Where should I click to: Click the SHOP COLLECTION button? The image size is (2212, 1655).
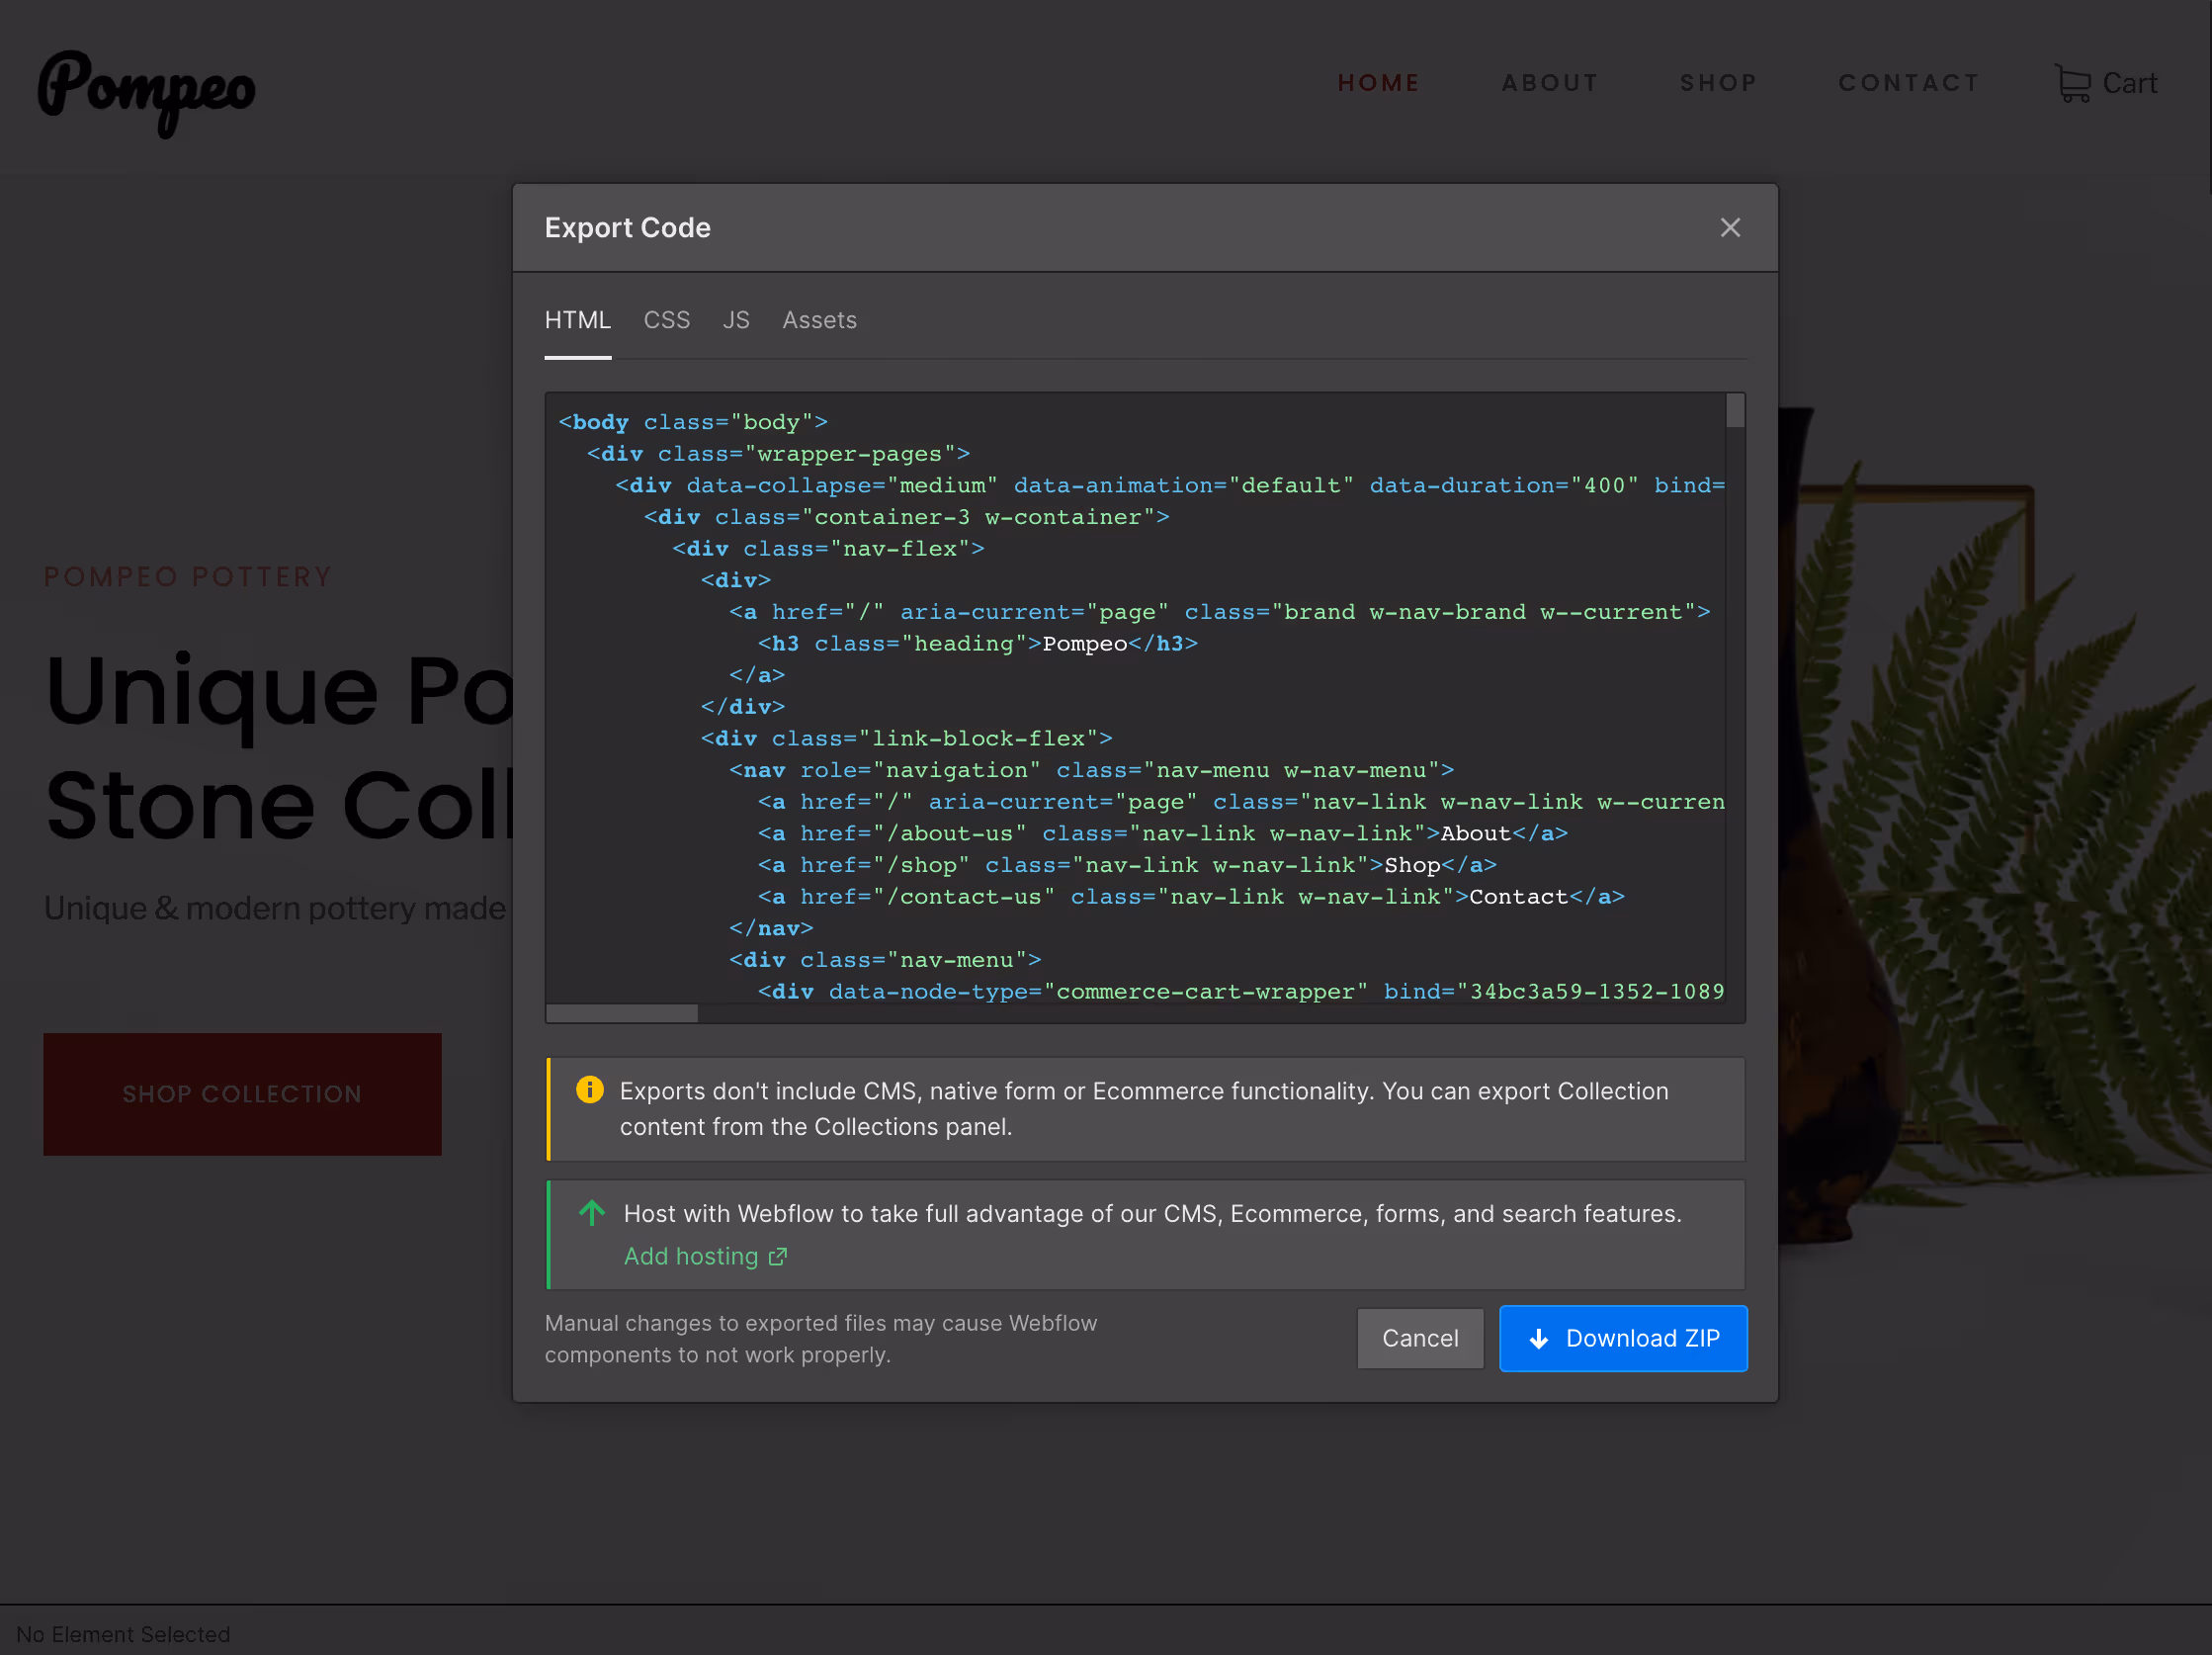242,1094
